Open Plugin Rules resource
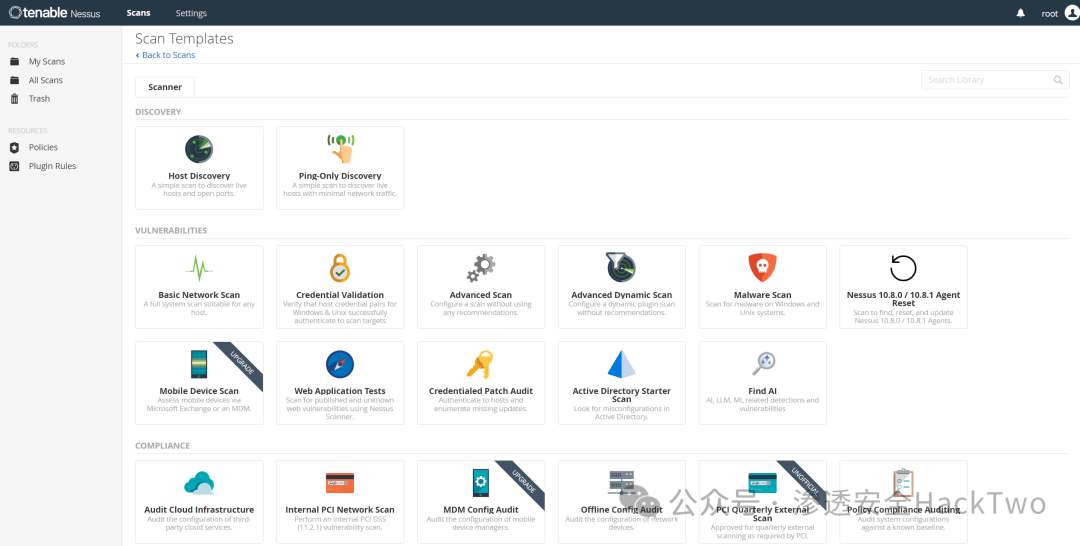This screenshot has width=1080, height=546. point(52,166)
